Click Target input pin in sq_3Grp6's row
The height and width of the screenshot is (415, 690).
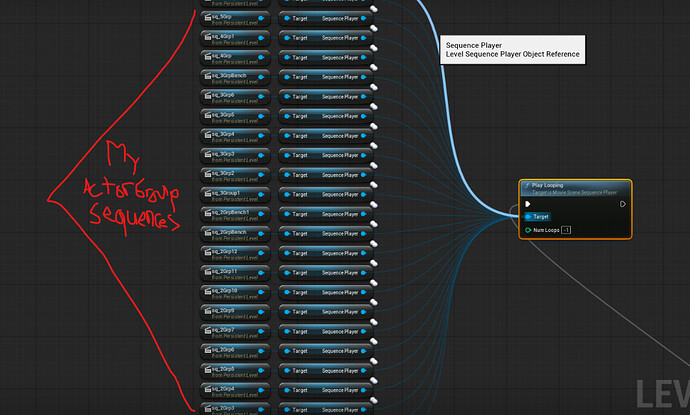coord(287,97)
